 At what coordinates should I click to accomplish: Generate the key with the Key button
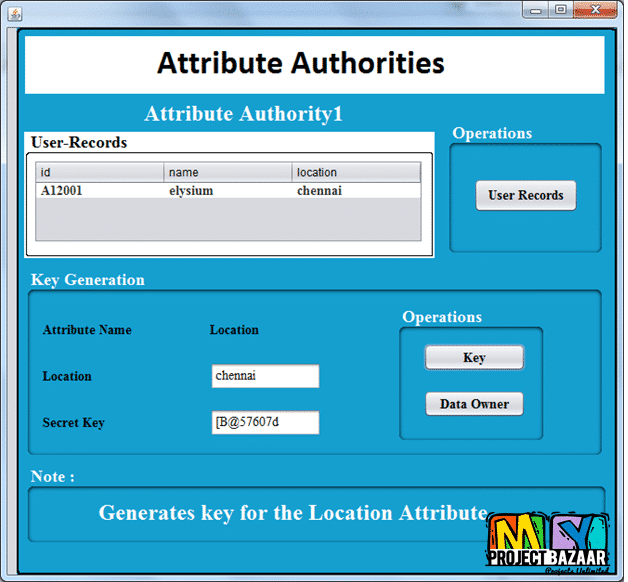[474, 358]
